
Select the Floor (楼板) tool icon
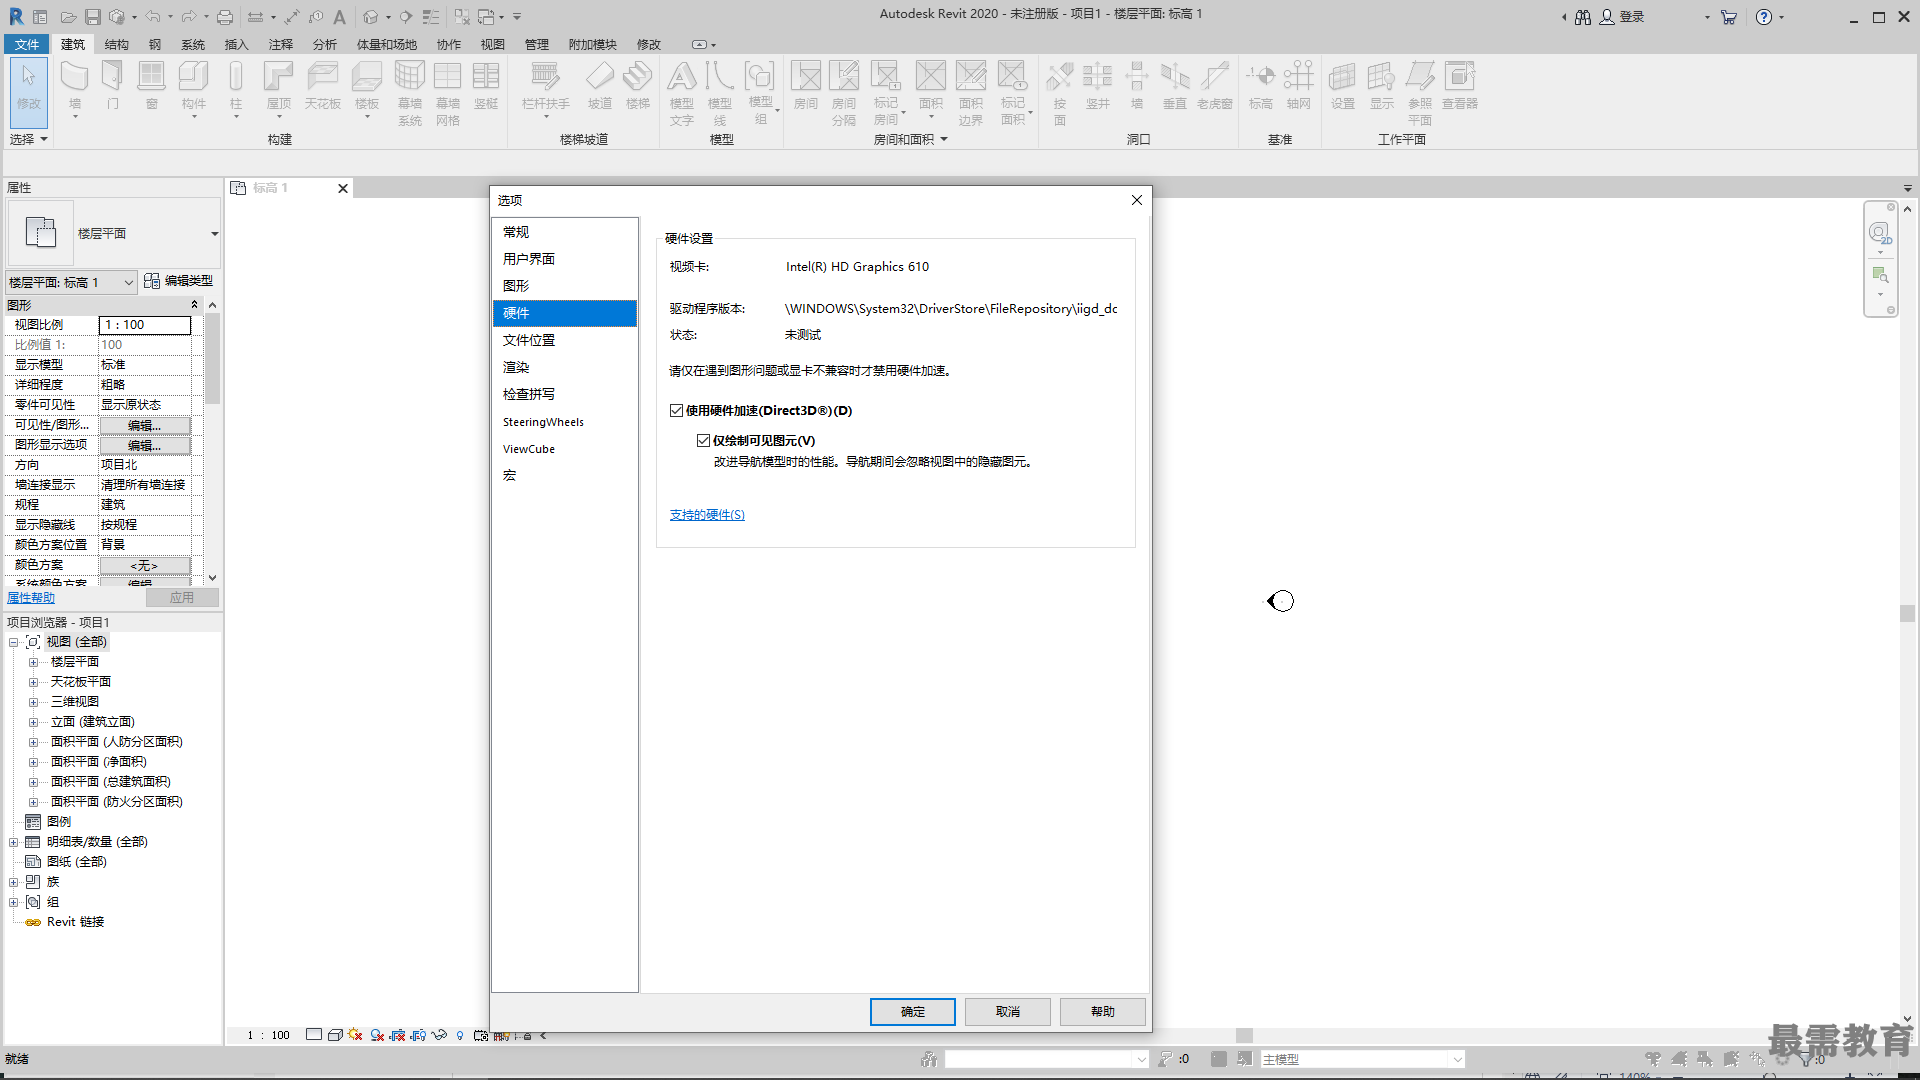[367, 78]
